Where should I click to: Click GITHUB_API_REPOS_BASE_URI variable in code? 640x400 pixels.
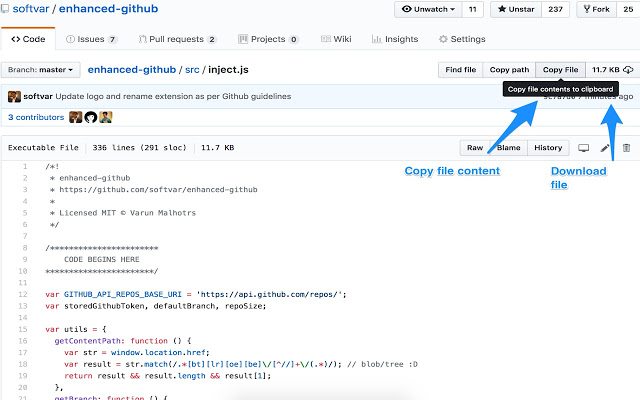tap(122, 294)
